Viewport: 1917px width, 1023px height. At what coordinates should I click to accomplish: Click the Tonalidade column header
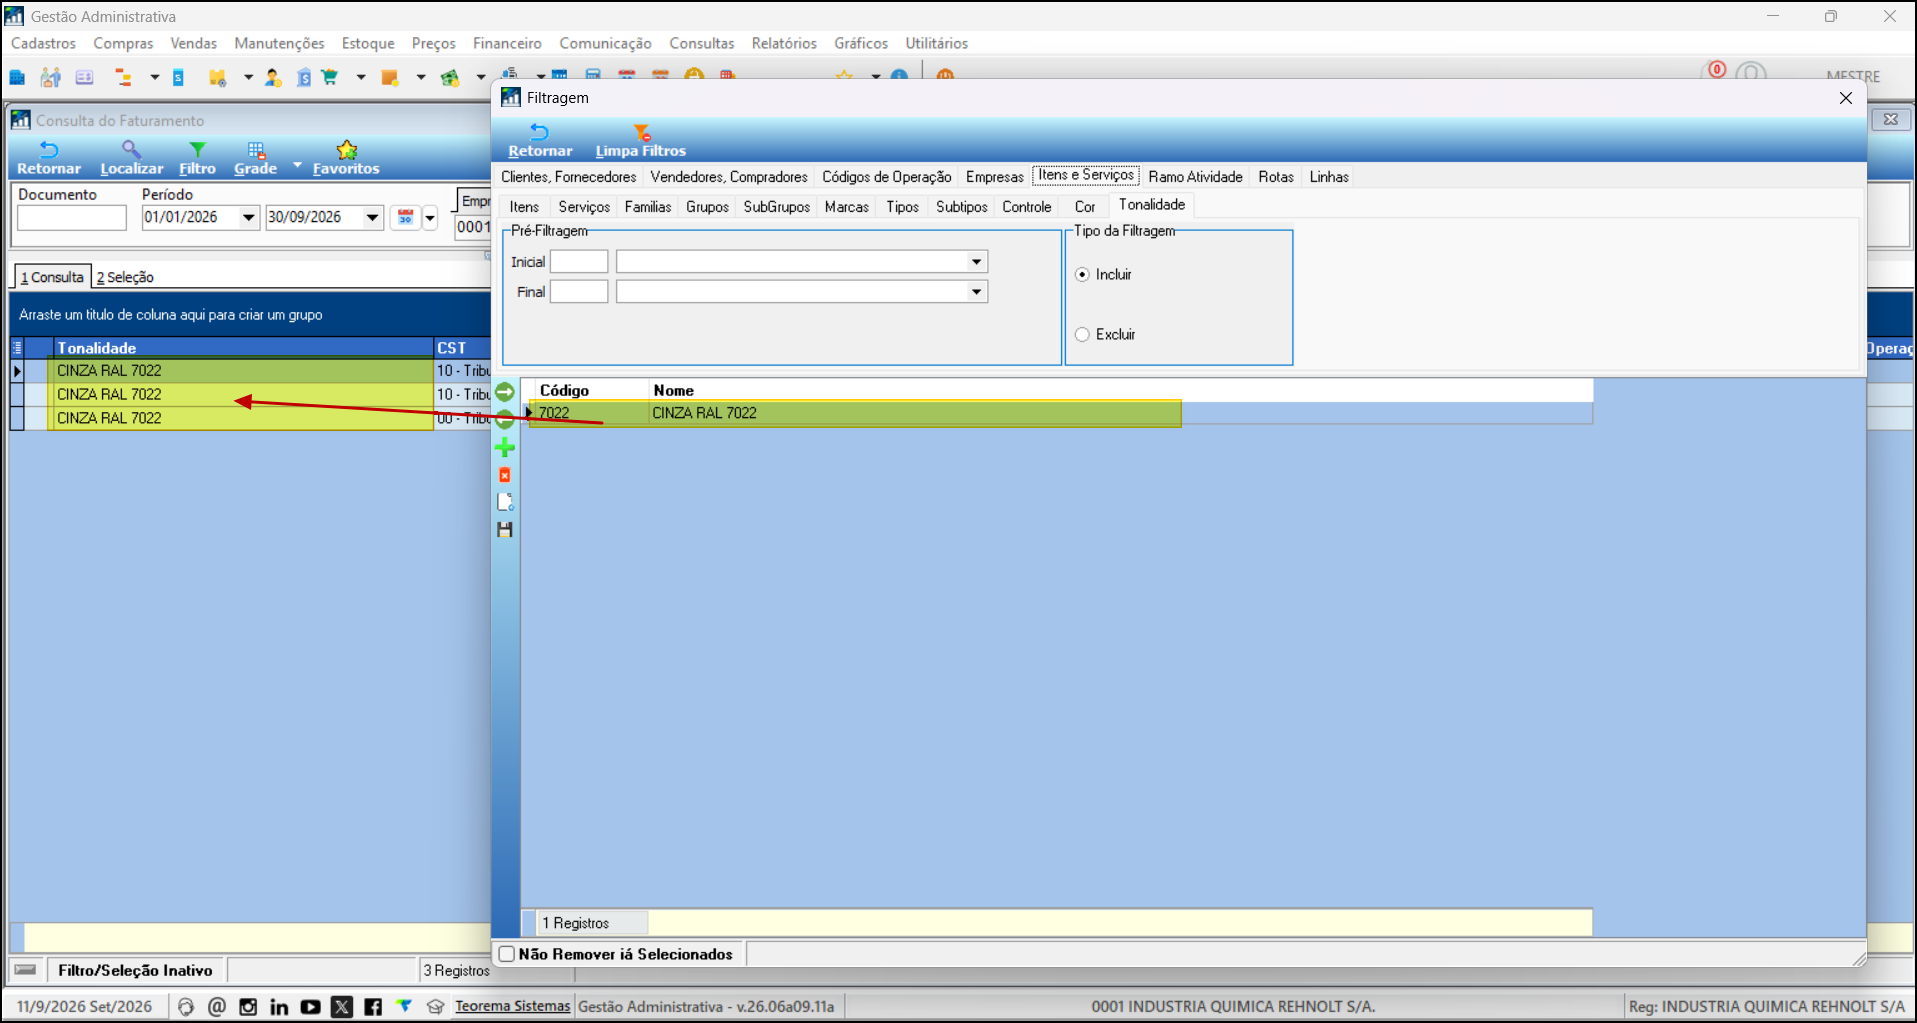pyautogui.click(x=242, y=348)
